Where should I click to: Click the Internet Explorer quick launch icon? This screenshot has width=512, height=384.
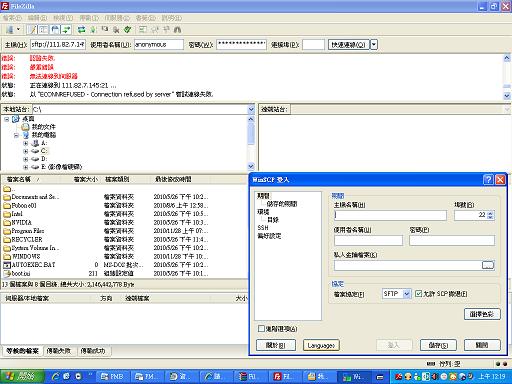(x=55, y=377)
